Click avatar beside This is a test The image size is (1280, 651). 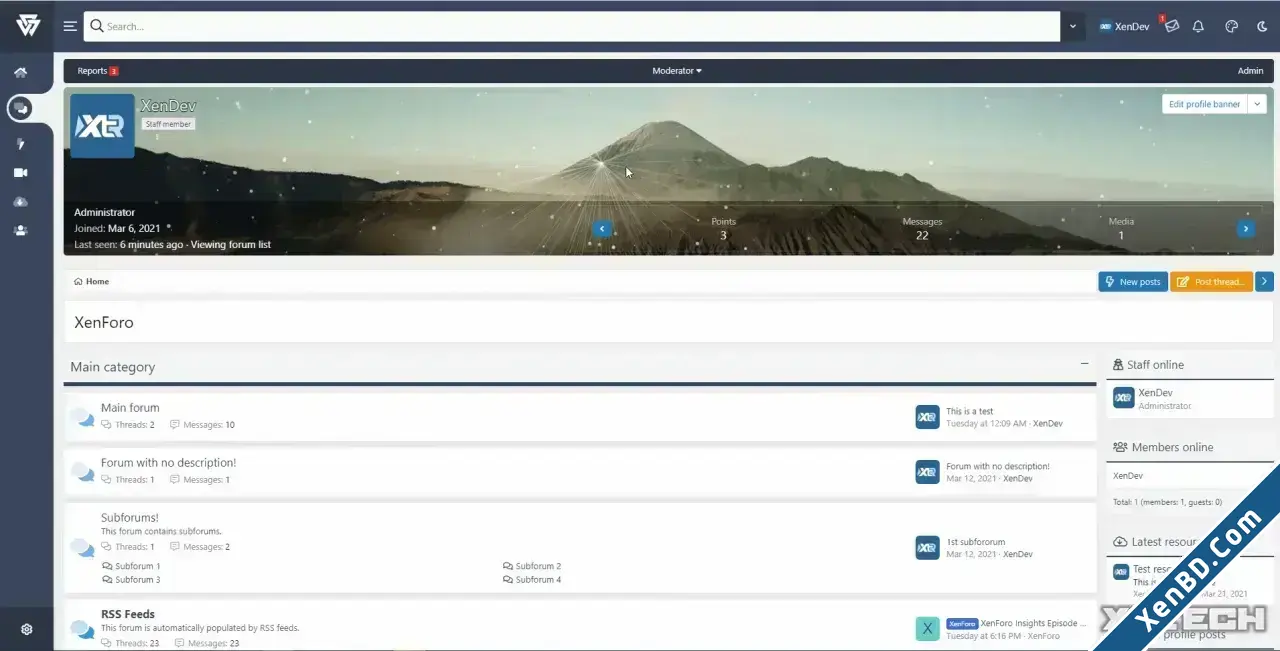(x=927, y=417)
